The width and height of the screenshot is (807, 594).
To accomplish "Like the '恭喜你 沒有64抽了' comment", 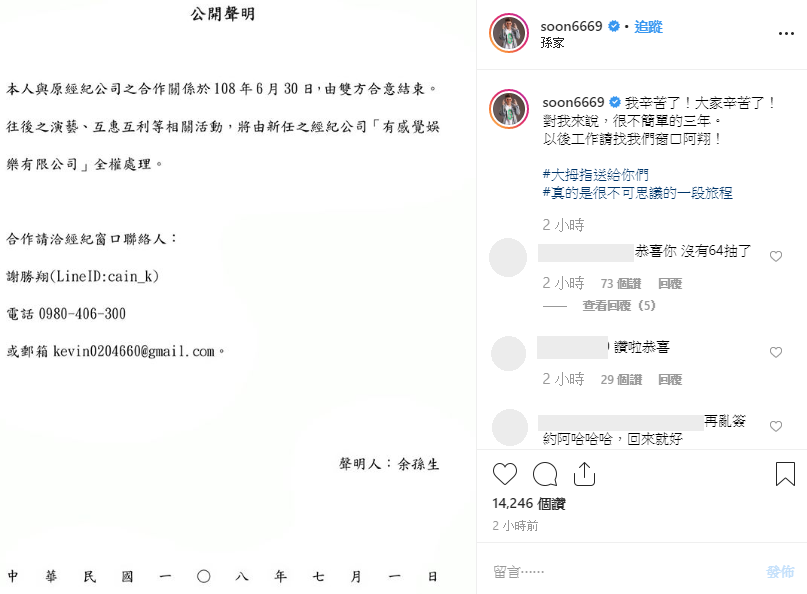I will coord(776,256).
